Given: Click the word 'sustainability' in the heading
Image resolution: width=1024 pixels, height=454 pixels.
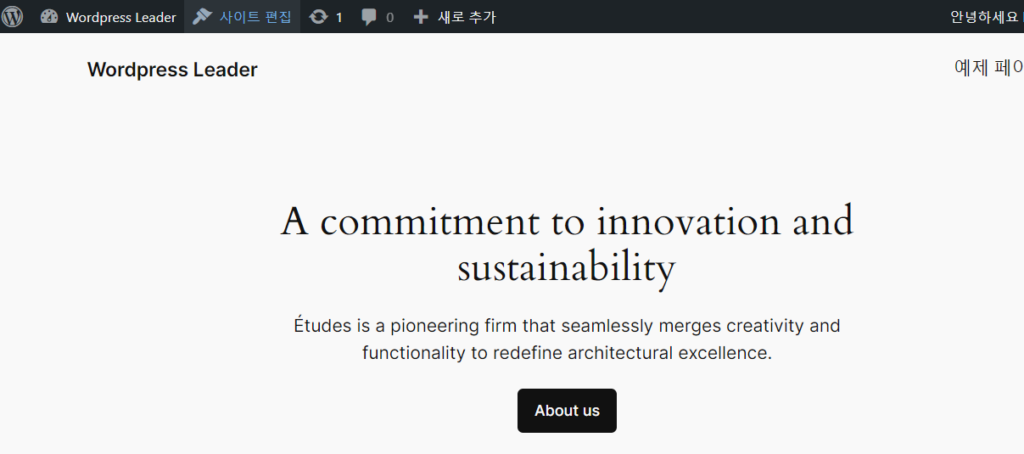Looking at the screenshot, I should pos(566,268).
